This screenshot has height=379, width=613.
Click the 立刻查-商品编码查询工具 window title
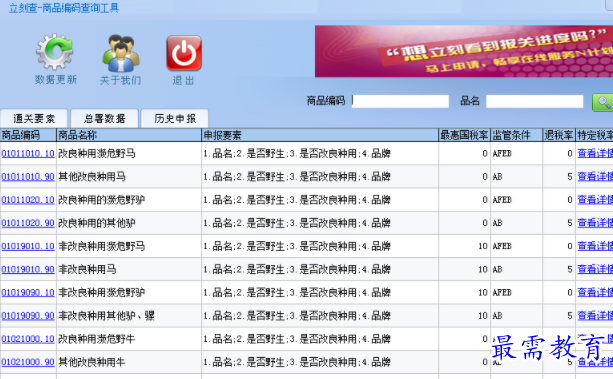pyautogui.click(x=63, y=8)
